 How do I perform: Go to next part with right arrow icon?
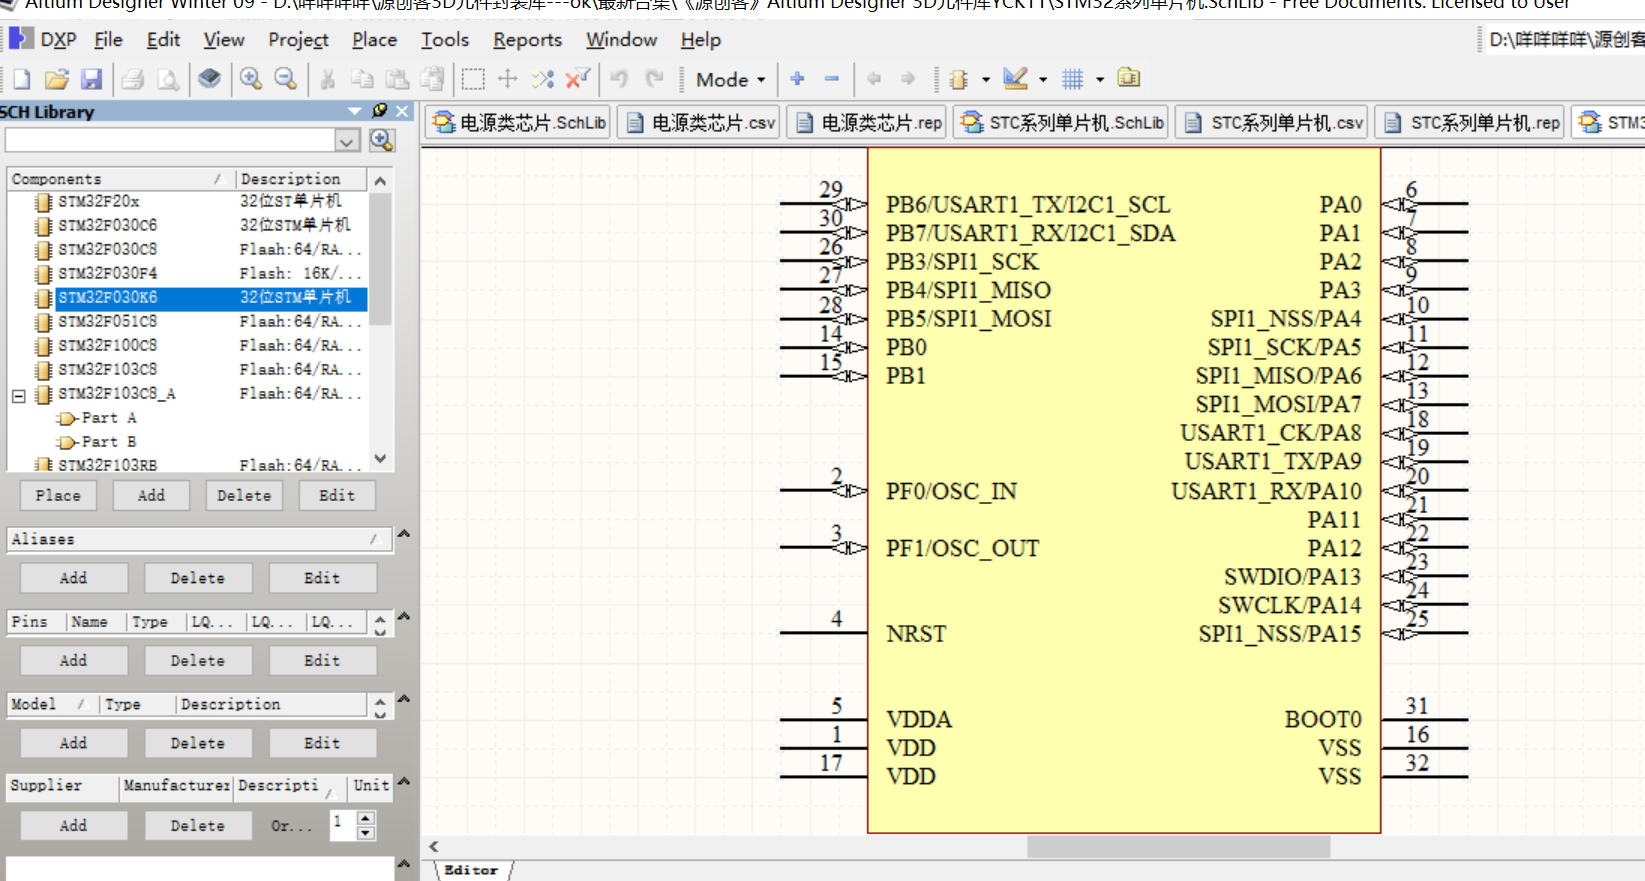pos(908,79)
